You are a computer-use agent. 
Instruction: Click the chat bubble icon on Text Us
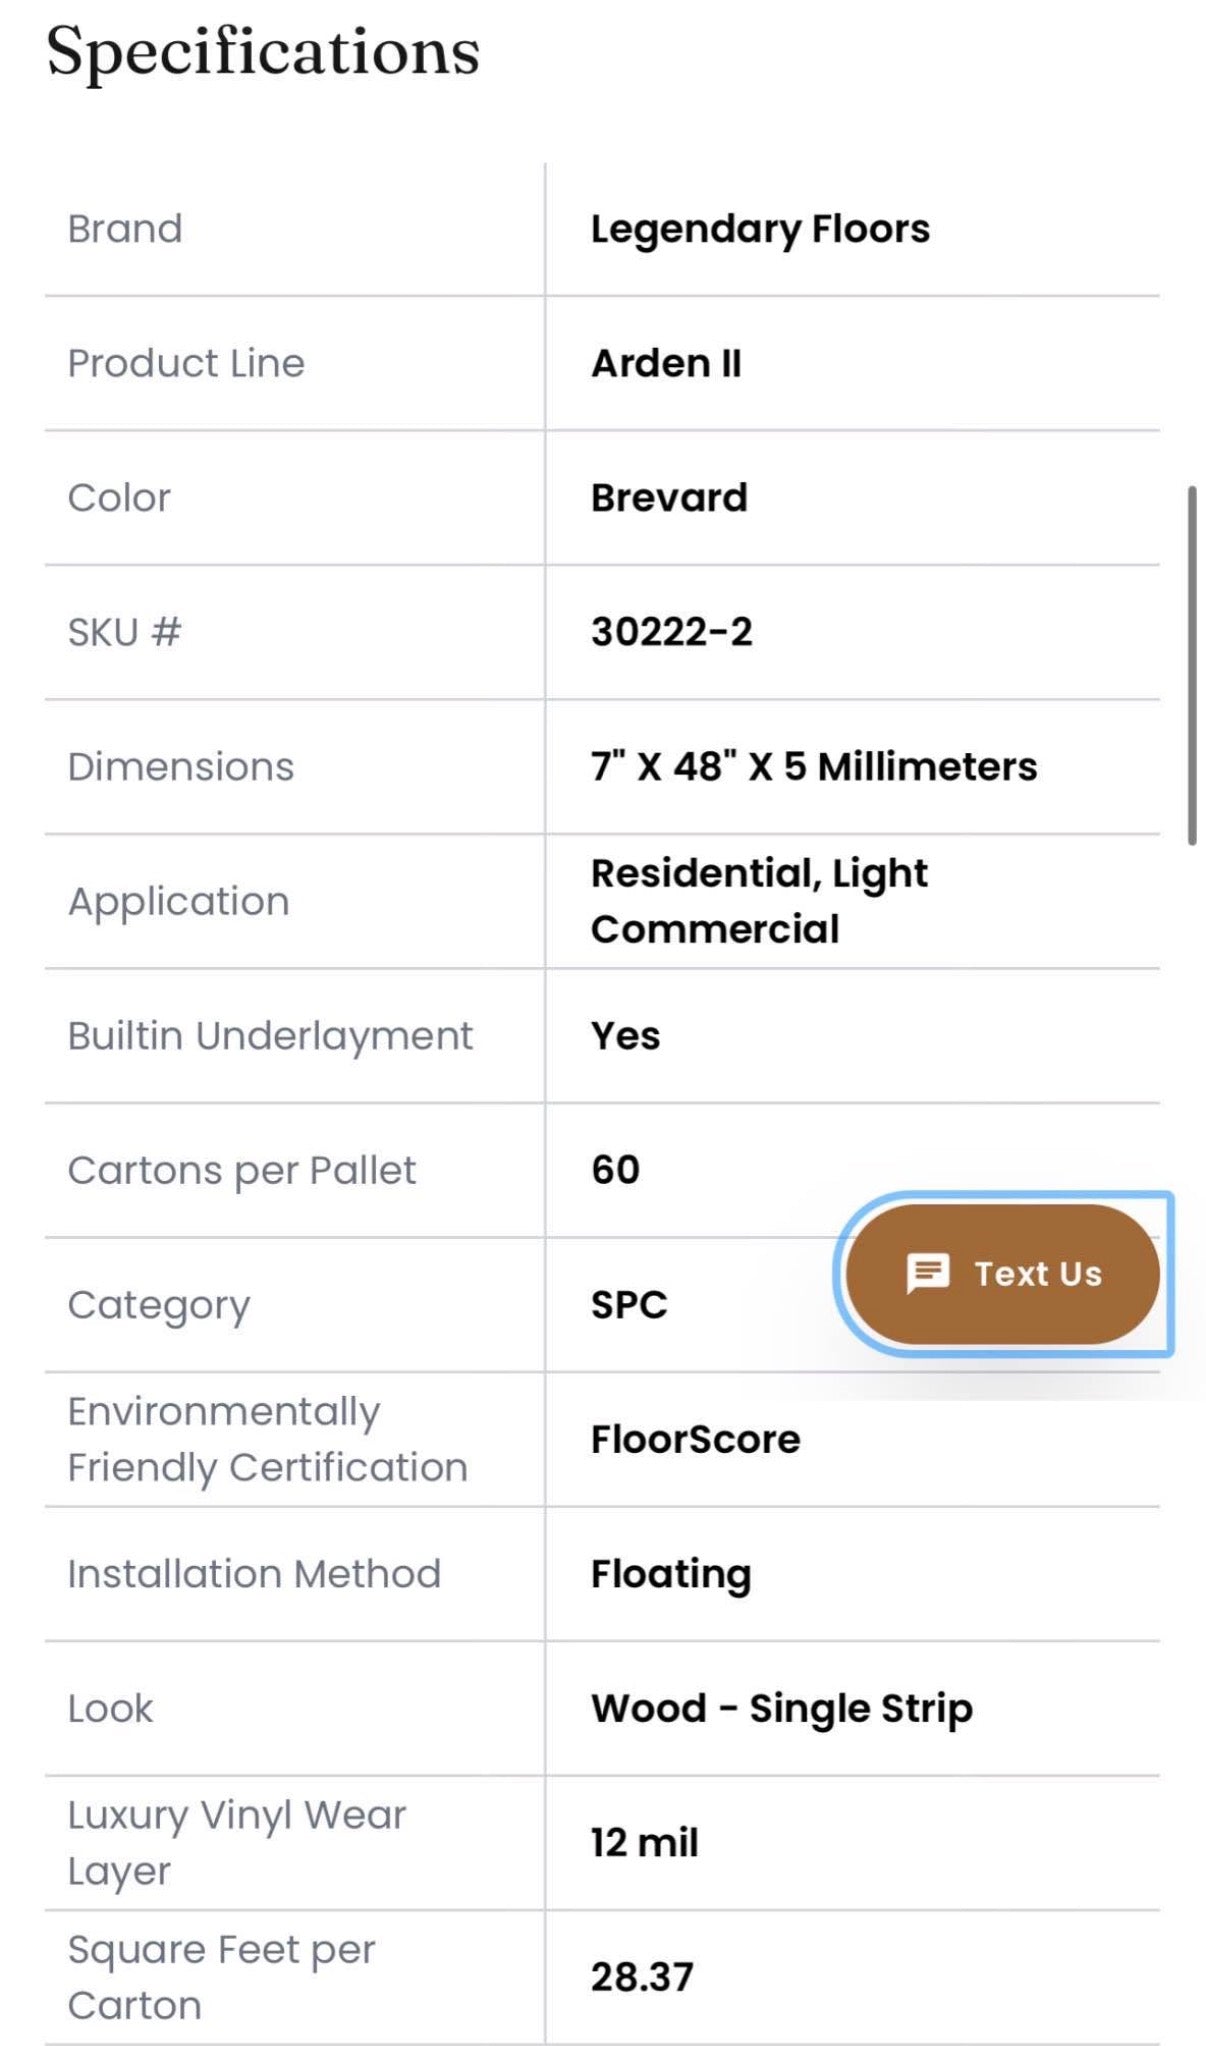[927, 1274]
